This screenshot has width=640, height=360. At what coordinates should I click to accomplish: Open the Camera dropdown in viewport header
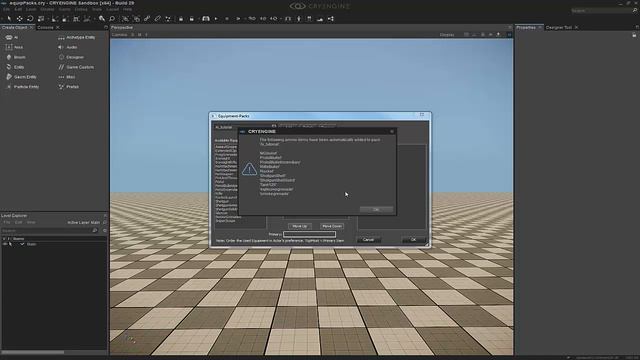[119, 35]
